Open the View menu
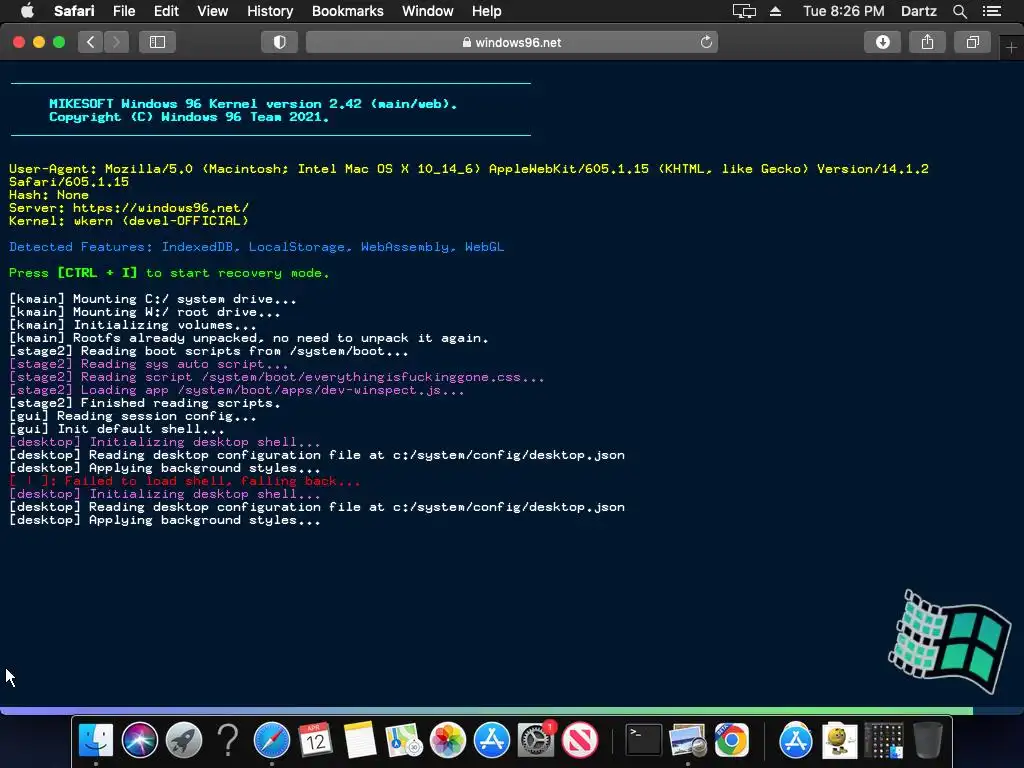Viewport: 1024px width, 768px height. point(212,11)
